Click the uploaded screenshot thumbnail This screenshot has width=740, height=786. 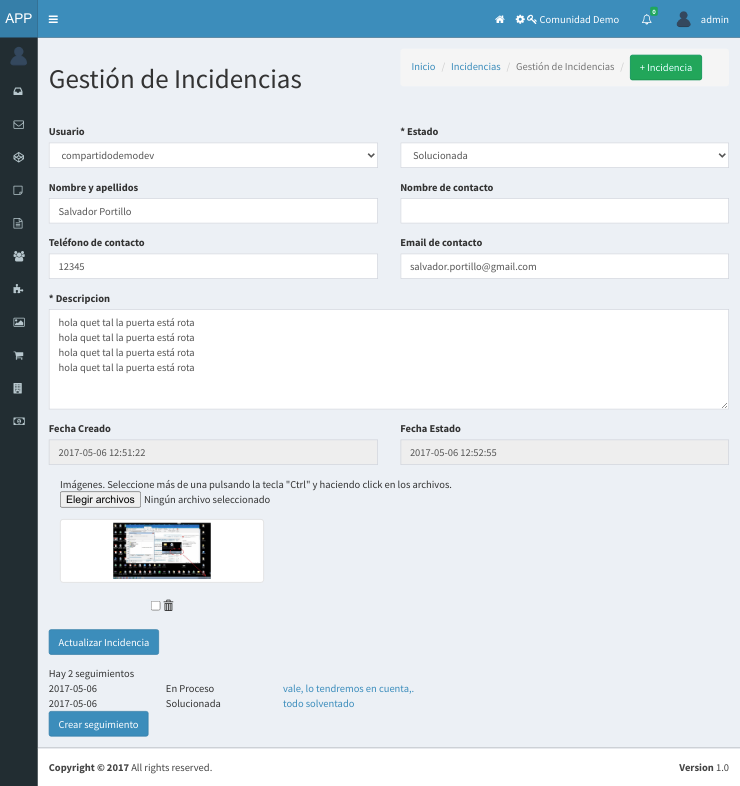point(162,551)
